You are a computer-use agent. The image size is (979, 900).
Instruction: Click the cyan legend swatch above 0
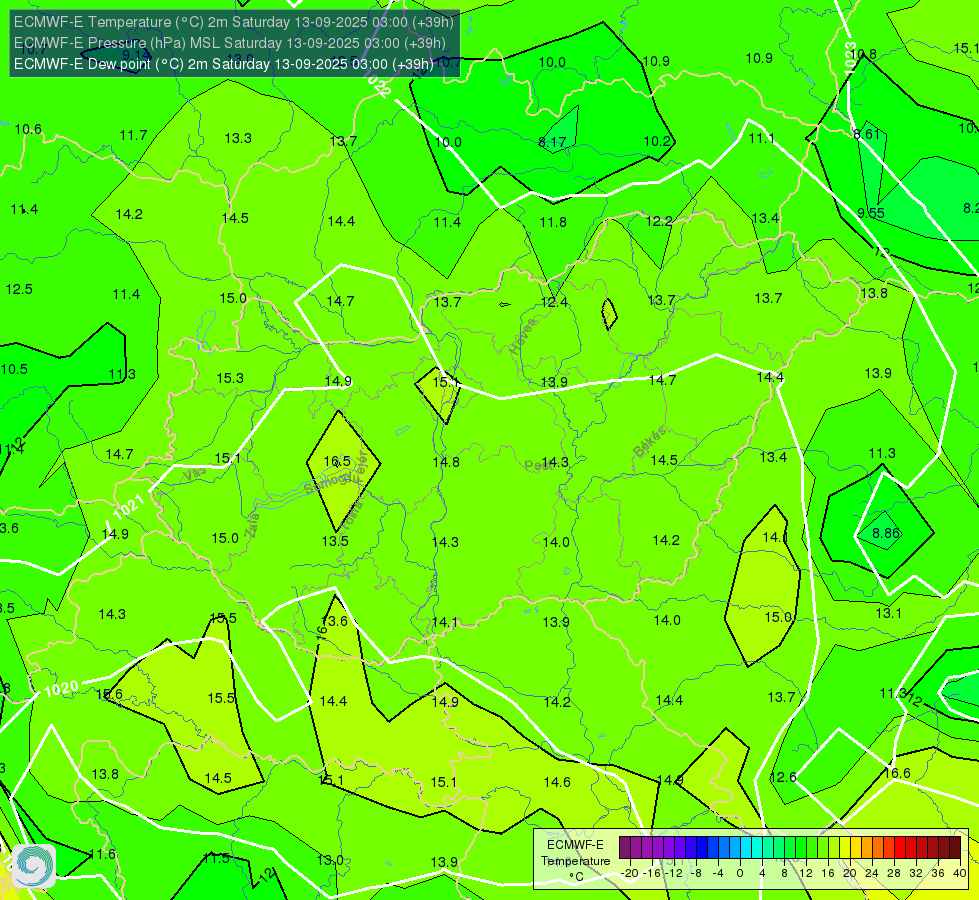746,848
